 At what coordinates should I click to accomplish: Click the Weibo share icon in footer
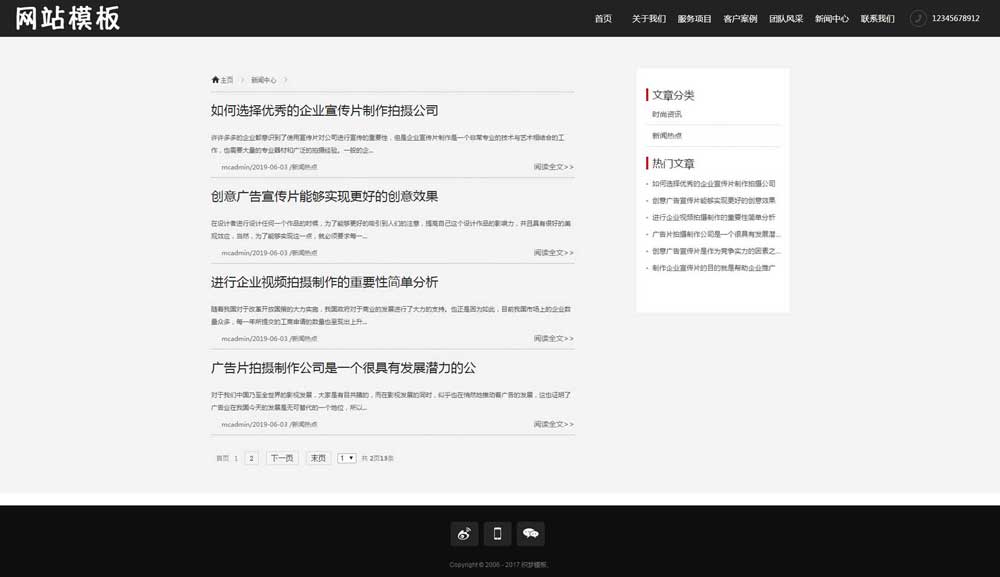tap(463, 534)
